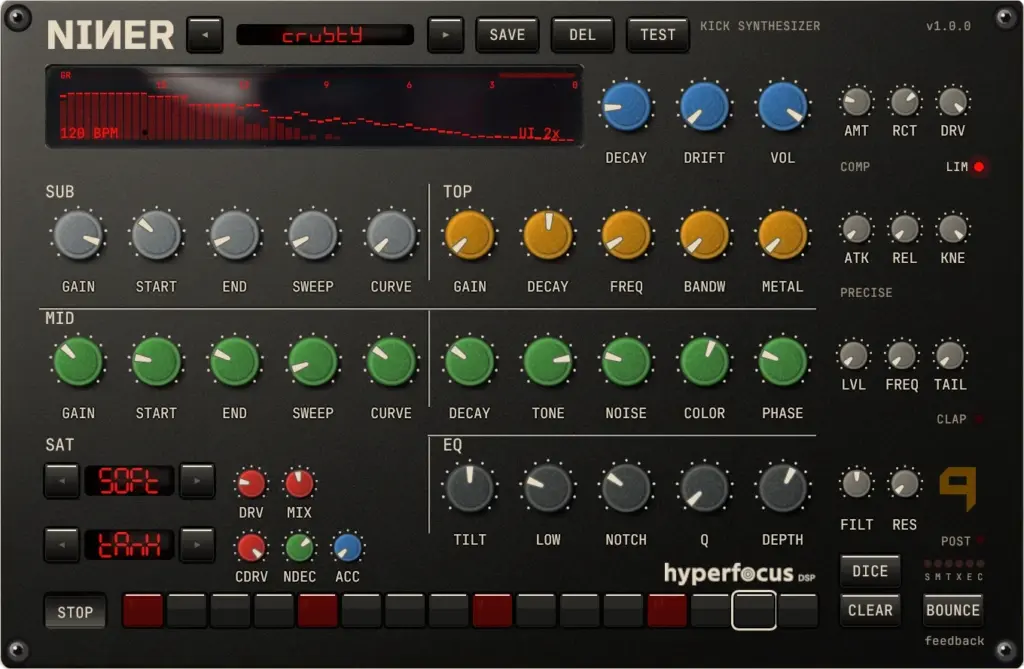The image size is (1024, 669).
Task: Select previous saturation type left of SOFt
Action: click(61, 481)
